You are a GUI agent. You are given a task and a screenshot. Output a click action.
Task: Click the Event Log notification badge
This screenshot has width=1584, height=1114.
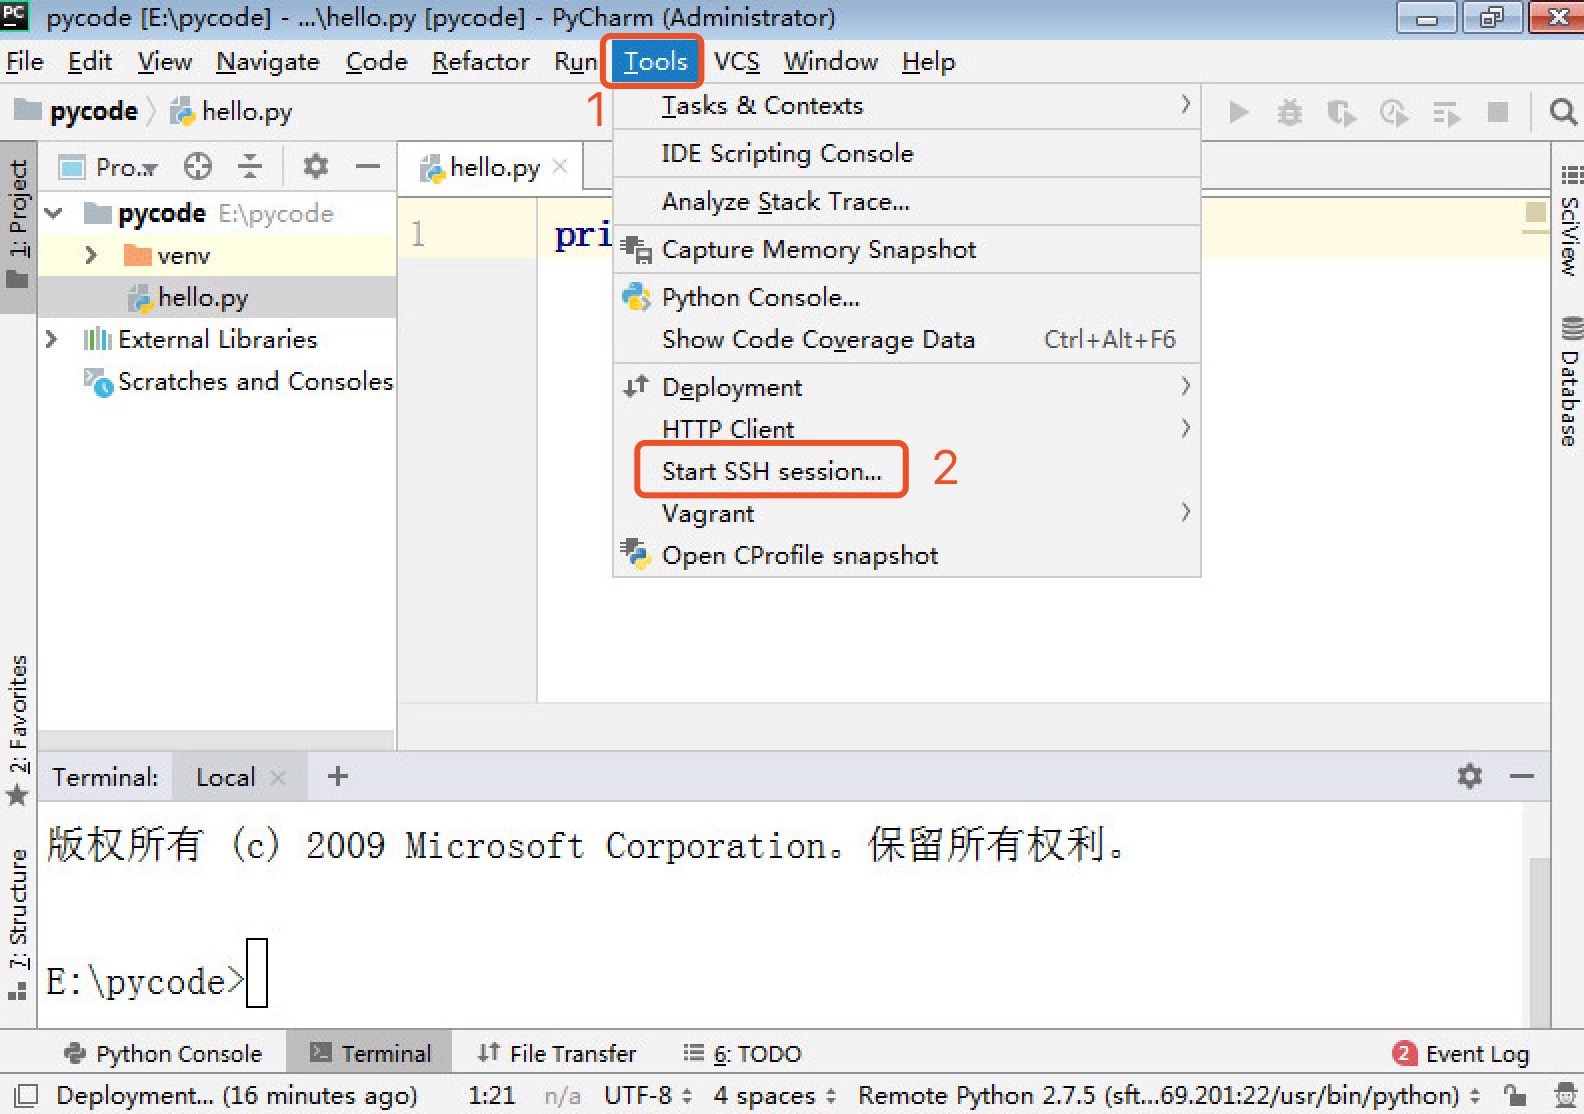pyautogui.click(x=1404, y=1053)
